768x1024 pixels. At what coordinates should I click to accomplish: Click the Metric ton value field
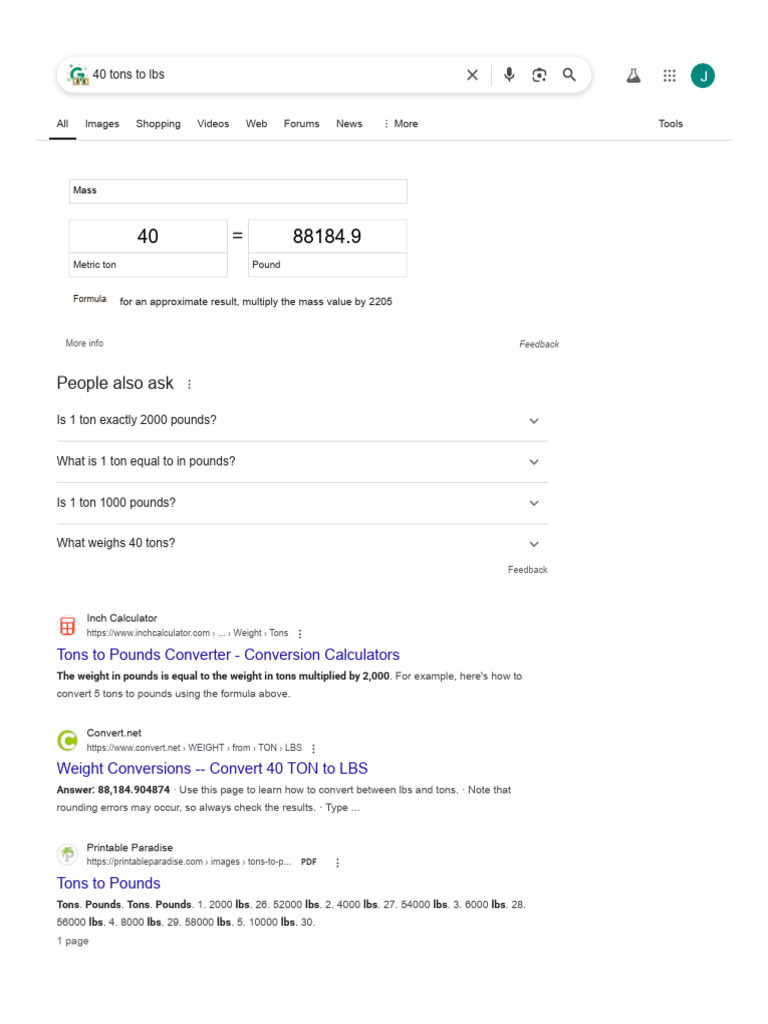[x=148, y=237]
